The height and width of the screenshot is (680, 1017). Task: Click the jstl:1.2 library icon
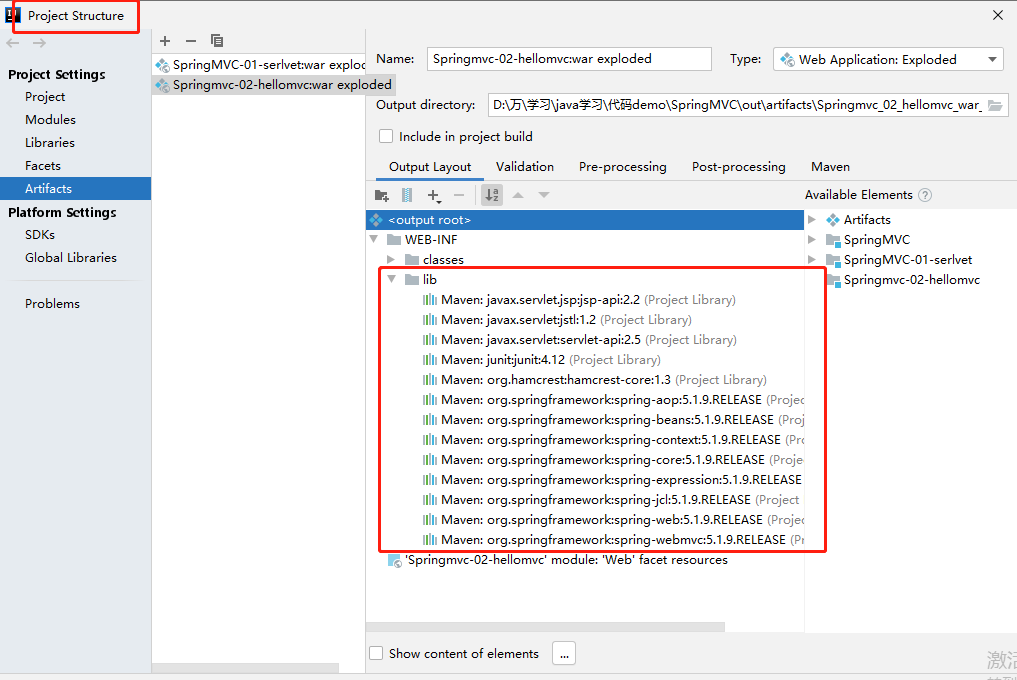coord(429,320)
